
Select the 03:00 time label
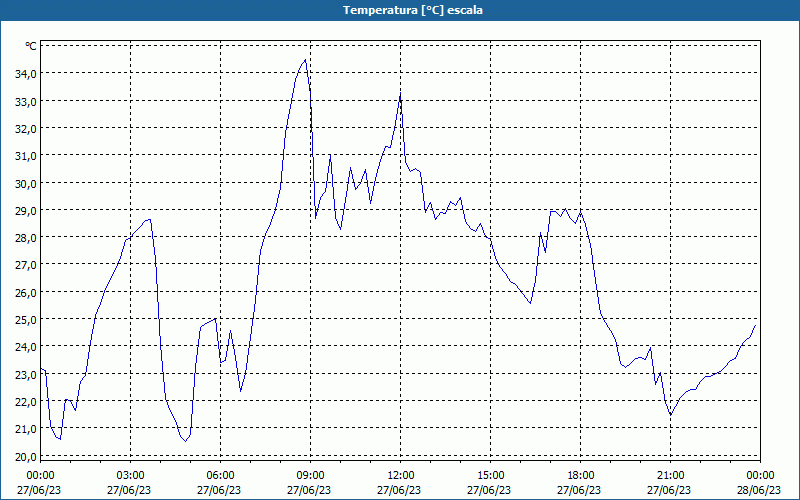pos(130,476)
